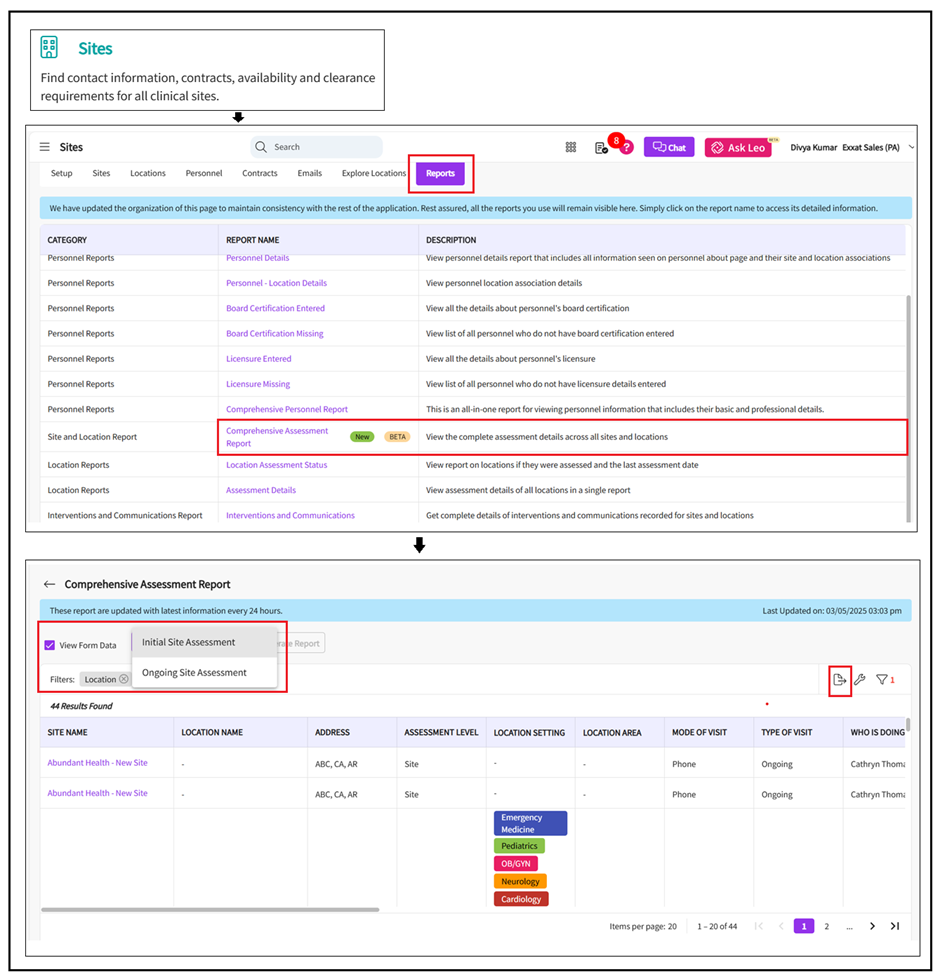Viewport: 940px width, 979px height.
Task: Click in the Search input field
Action: pos(322,147)
